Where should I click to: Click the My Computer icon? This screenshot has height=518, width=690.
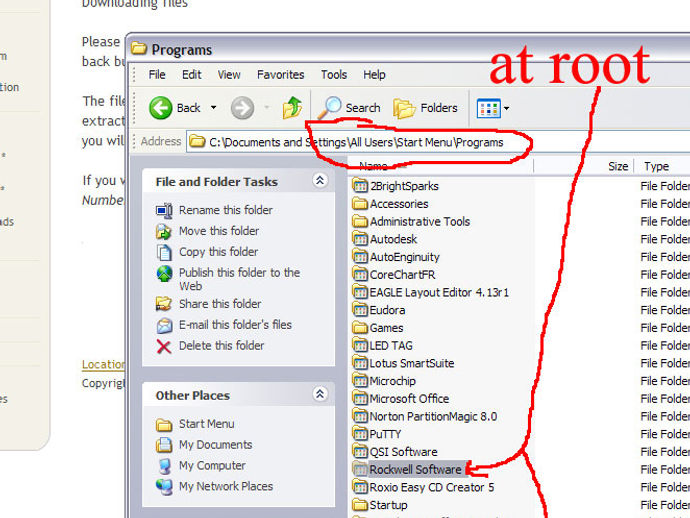[x=165, y=466]
